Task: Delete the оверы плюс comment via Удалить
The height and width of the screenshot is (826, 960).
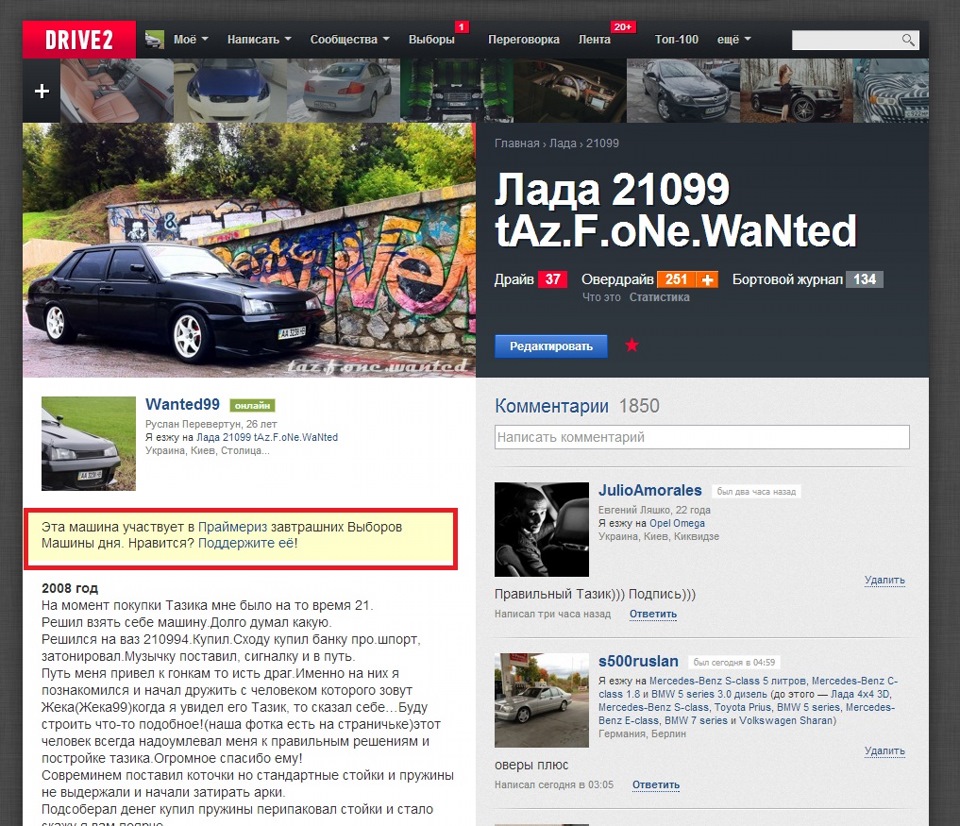Action: pos(885,751)
